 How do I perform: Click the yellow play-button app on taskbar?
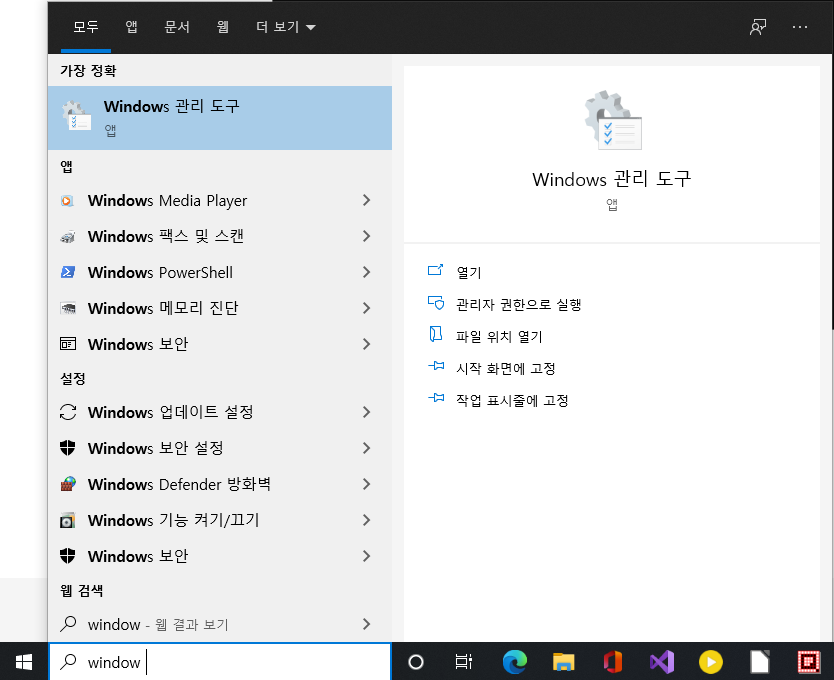point(711,662)
